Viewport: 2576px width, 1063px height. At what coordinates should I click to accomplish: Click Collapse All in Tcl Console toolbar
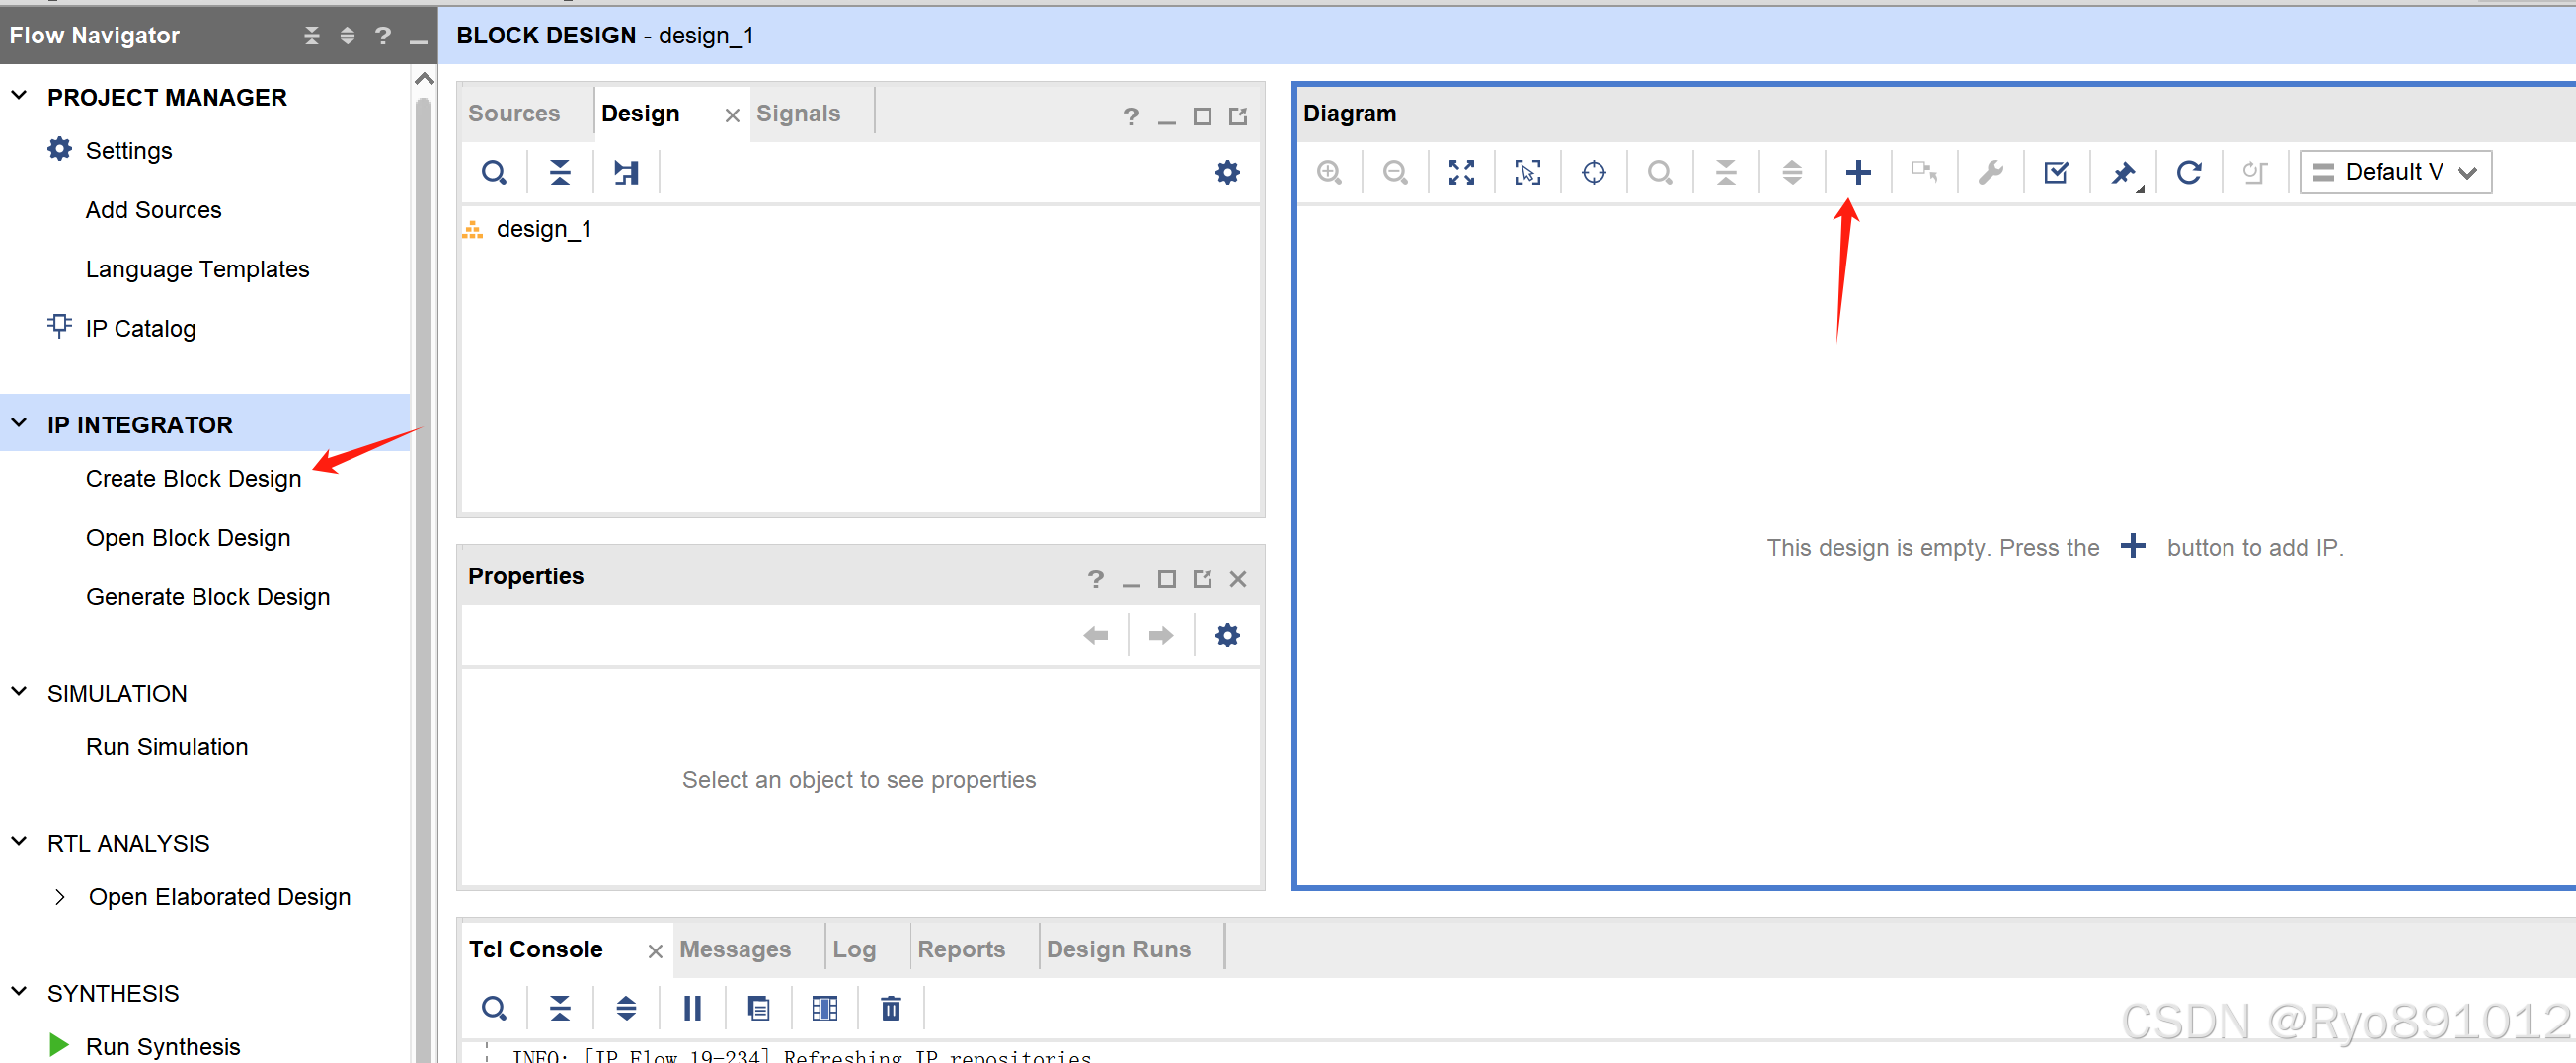pyautogui.click(x=560, y=1008)
